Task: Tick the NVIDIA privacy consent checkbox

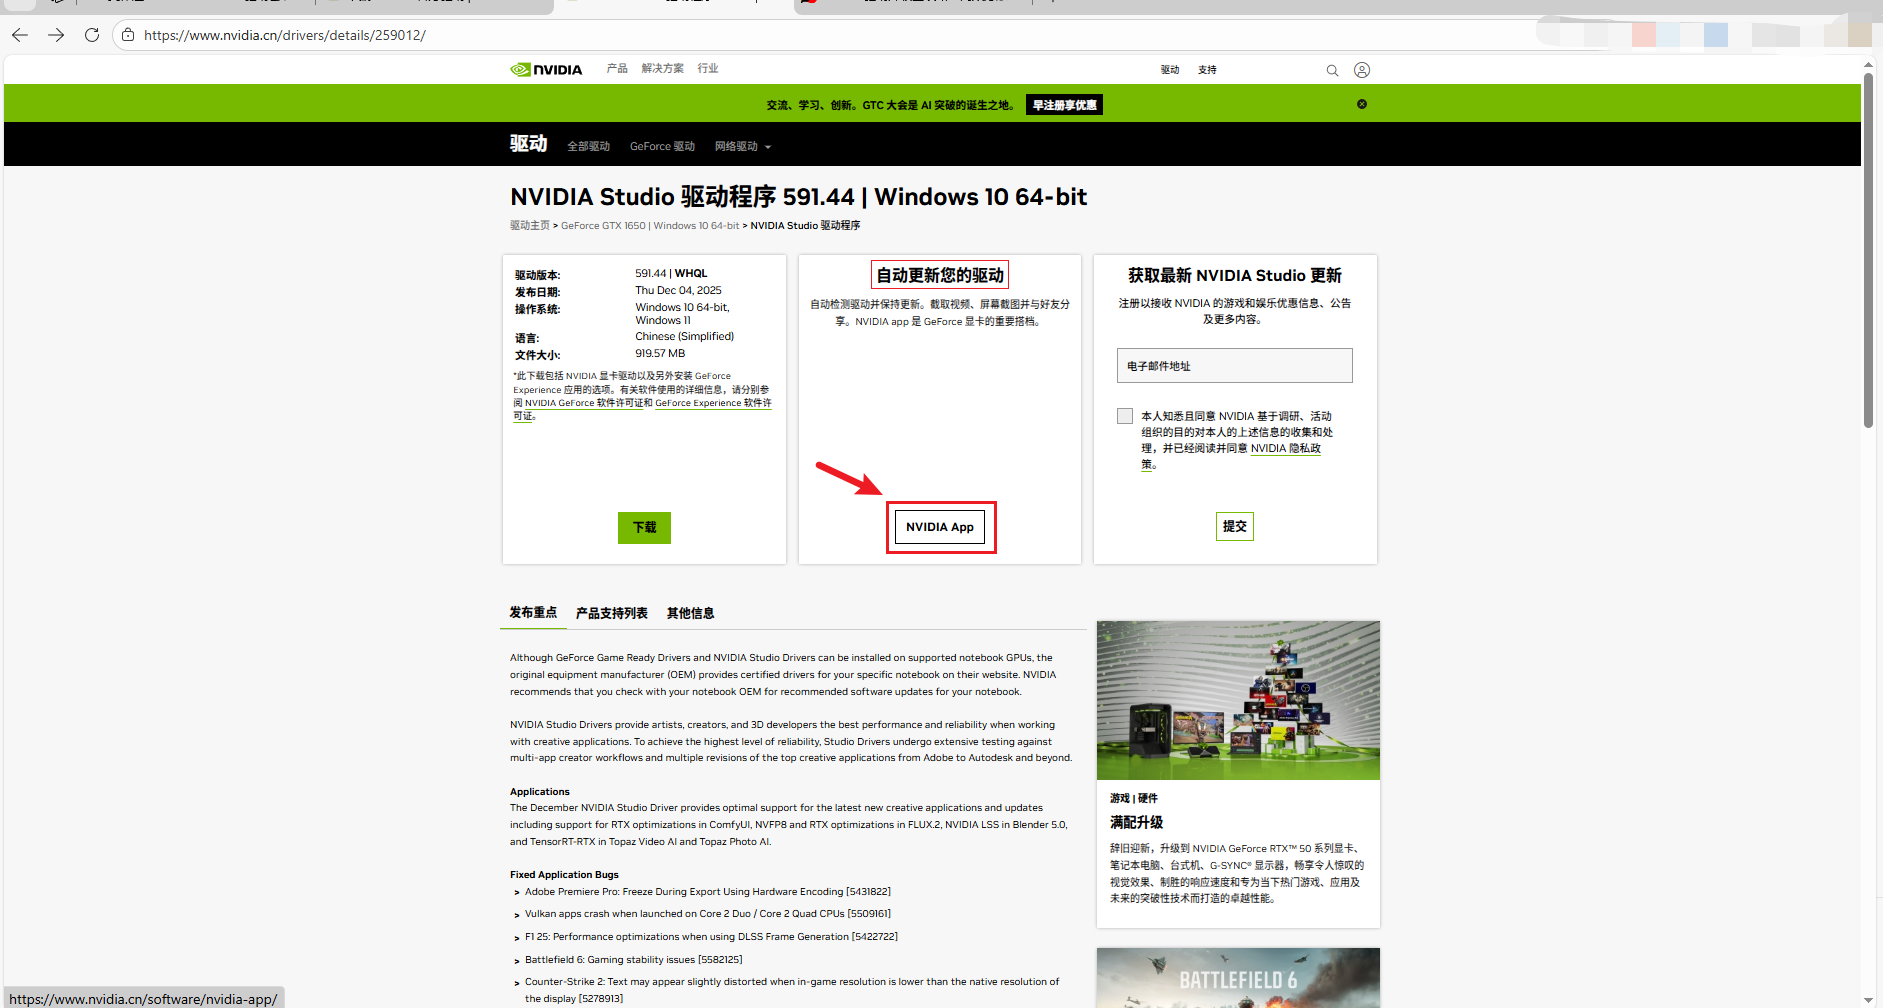Action: (1125, 416)
